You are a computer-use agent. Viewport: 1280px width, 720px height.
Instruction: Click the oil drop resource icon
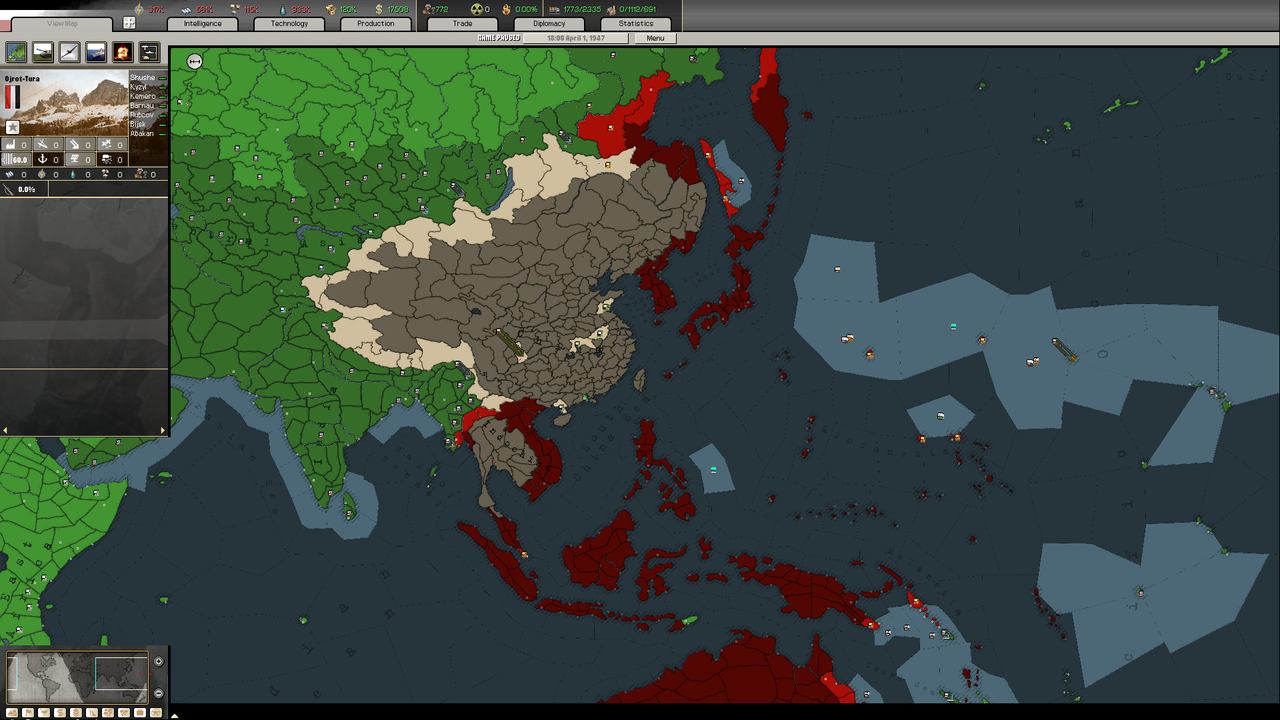pos(282,9)
